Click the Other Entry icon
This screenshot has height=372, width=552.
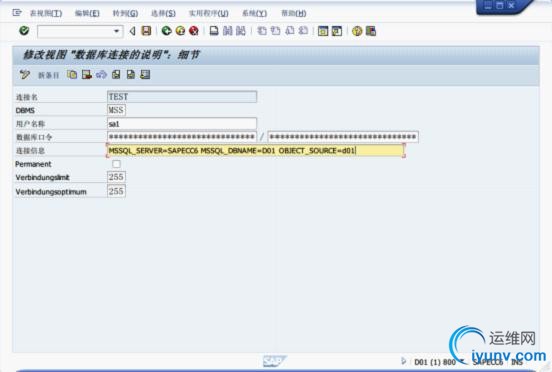coord(145,75)
